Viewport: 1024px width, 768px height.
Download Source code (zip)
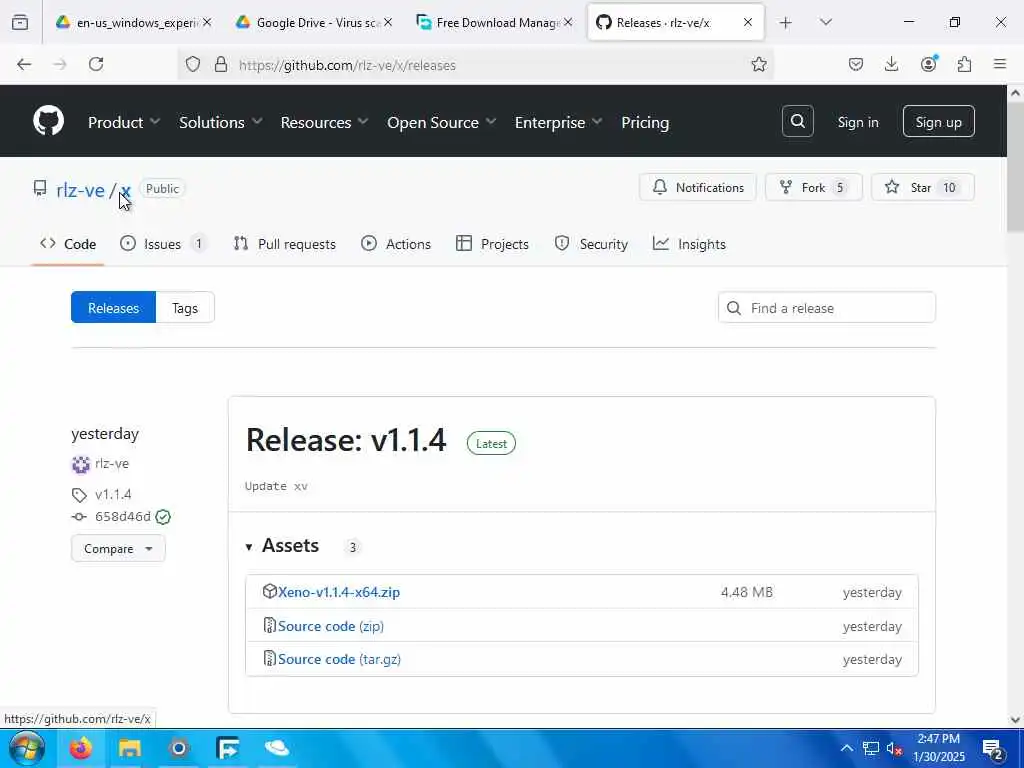pyautogui.click(x=330, y=626)
